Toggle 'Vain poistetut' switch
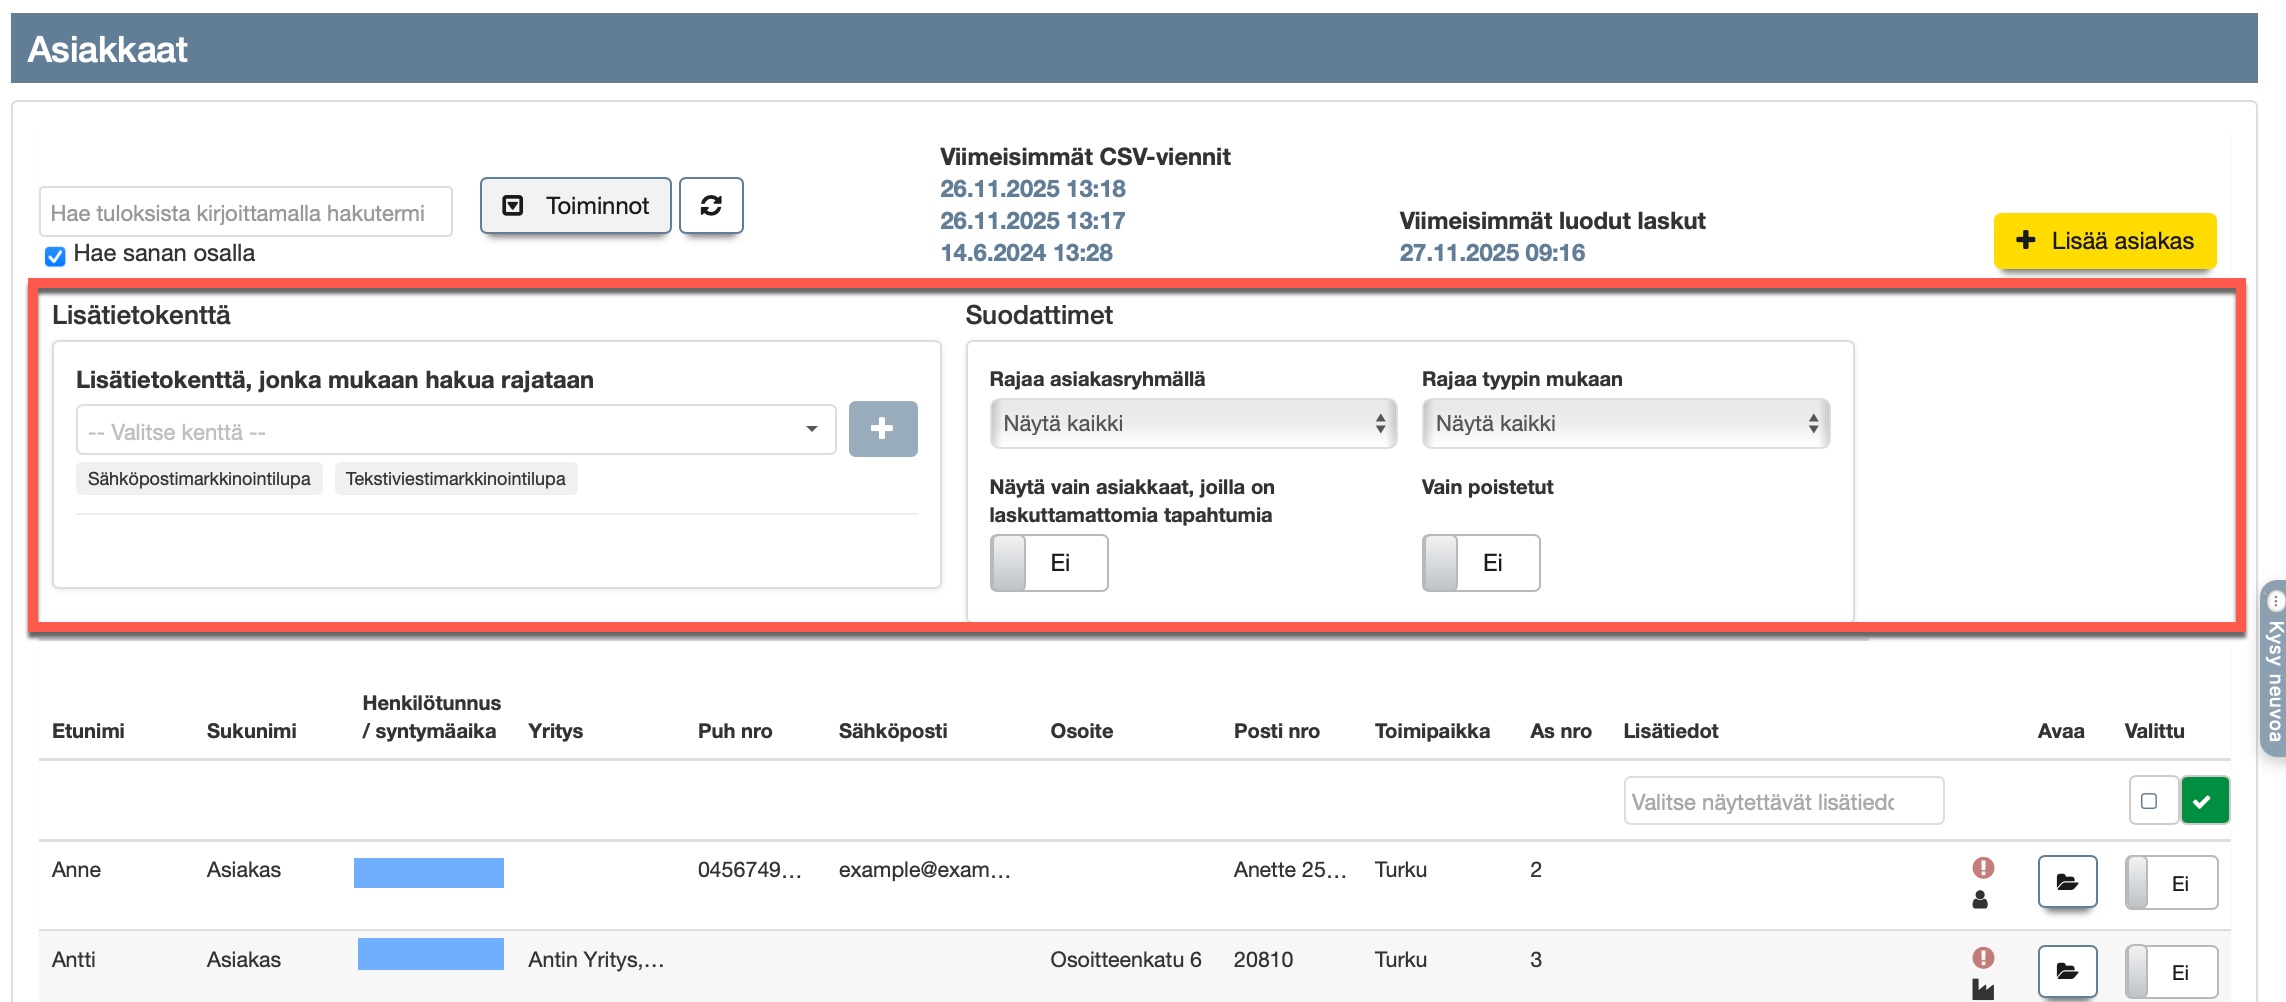The image size is (2286, 1002). pos(1480,563)
